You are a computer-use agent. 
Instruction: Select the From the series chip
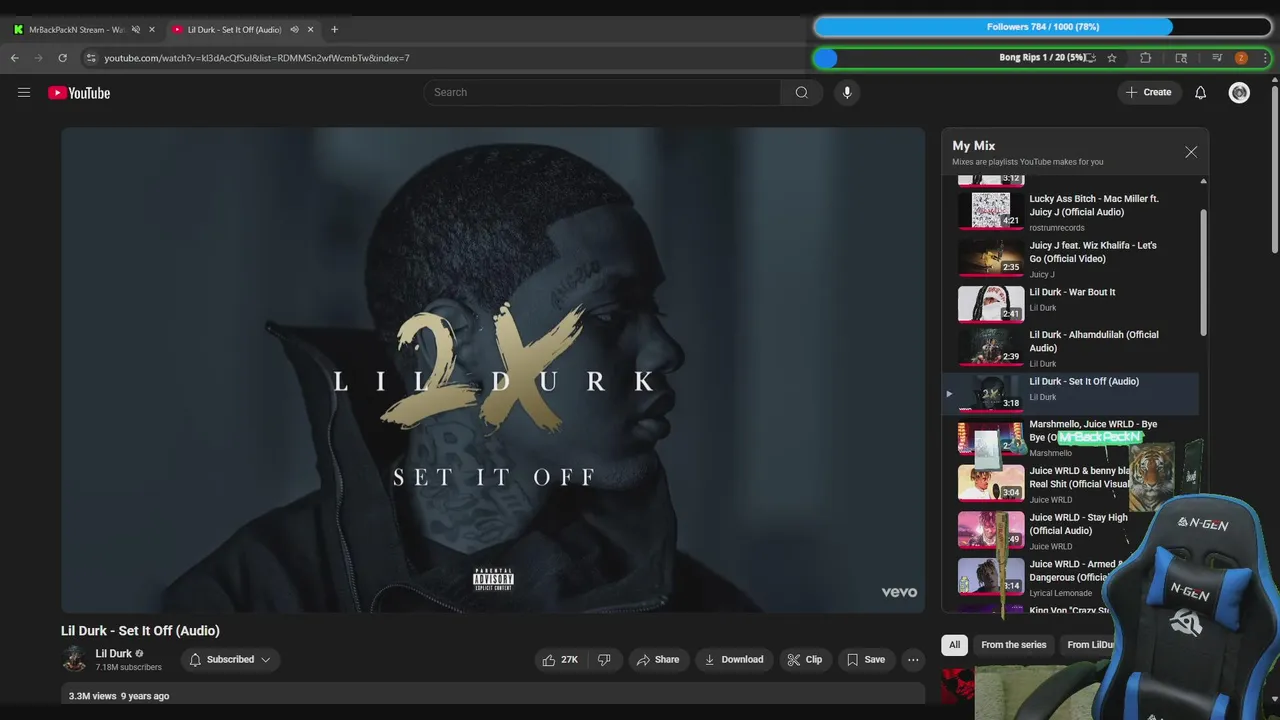(x=1014, y=645)
